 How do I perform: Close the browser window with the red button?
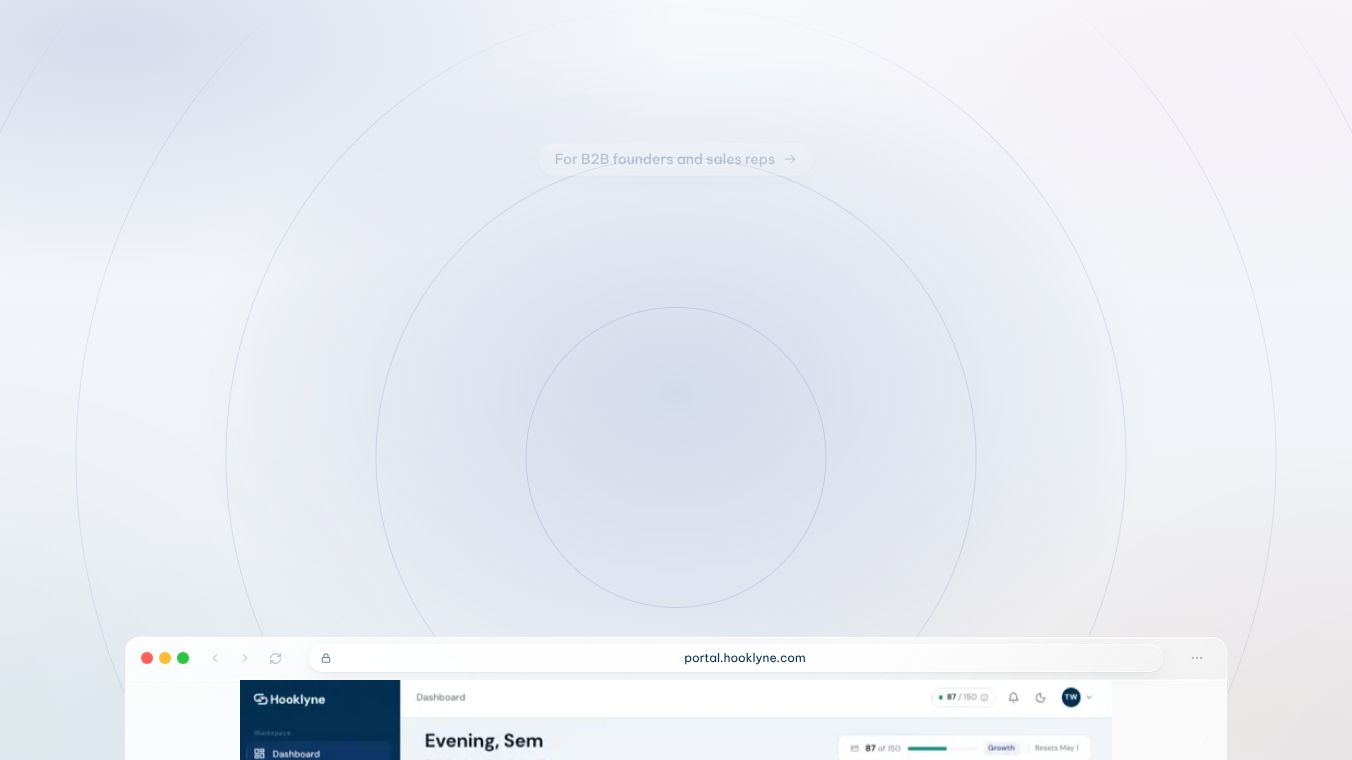(x=147, y=658)
